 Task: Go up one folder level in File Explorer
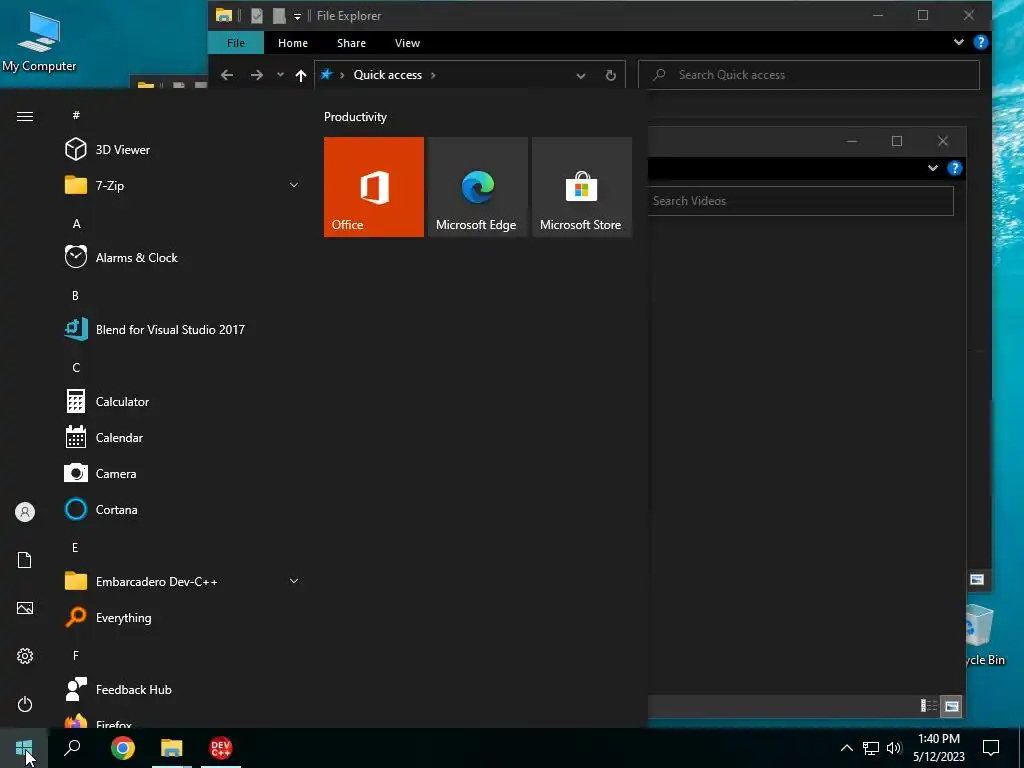tap(301, 75)
